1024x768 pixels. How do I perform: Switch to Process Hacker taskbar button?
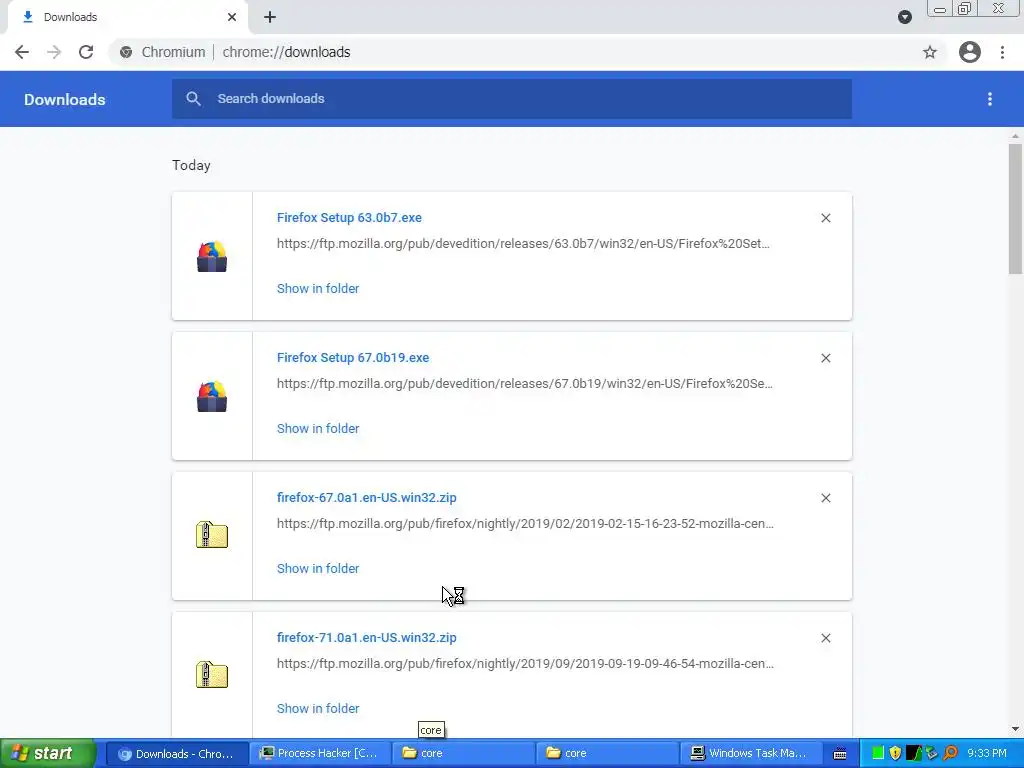click(319, 754)
